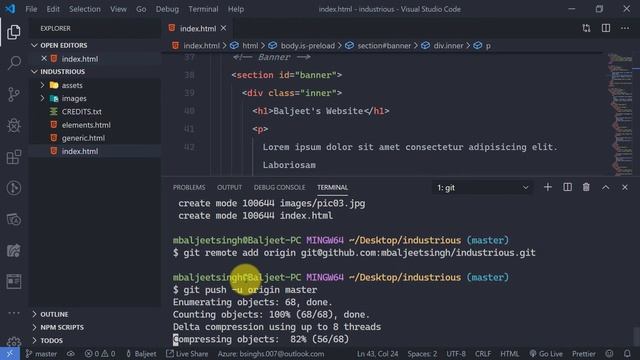640x360 pixels.
Task: Split the terminal panel
Action: [x=567, y=187]
